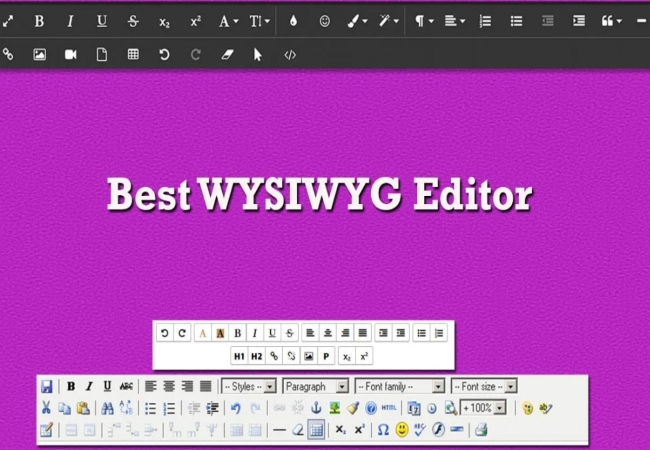Click printer icon in bottom toolbar
This screenshot has width=650, height=450.
pyautogui.click(x=481, y=430)
